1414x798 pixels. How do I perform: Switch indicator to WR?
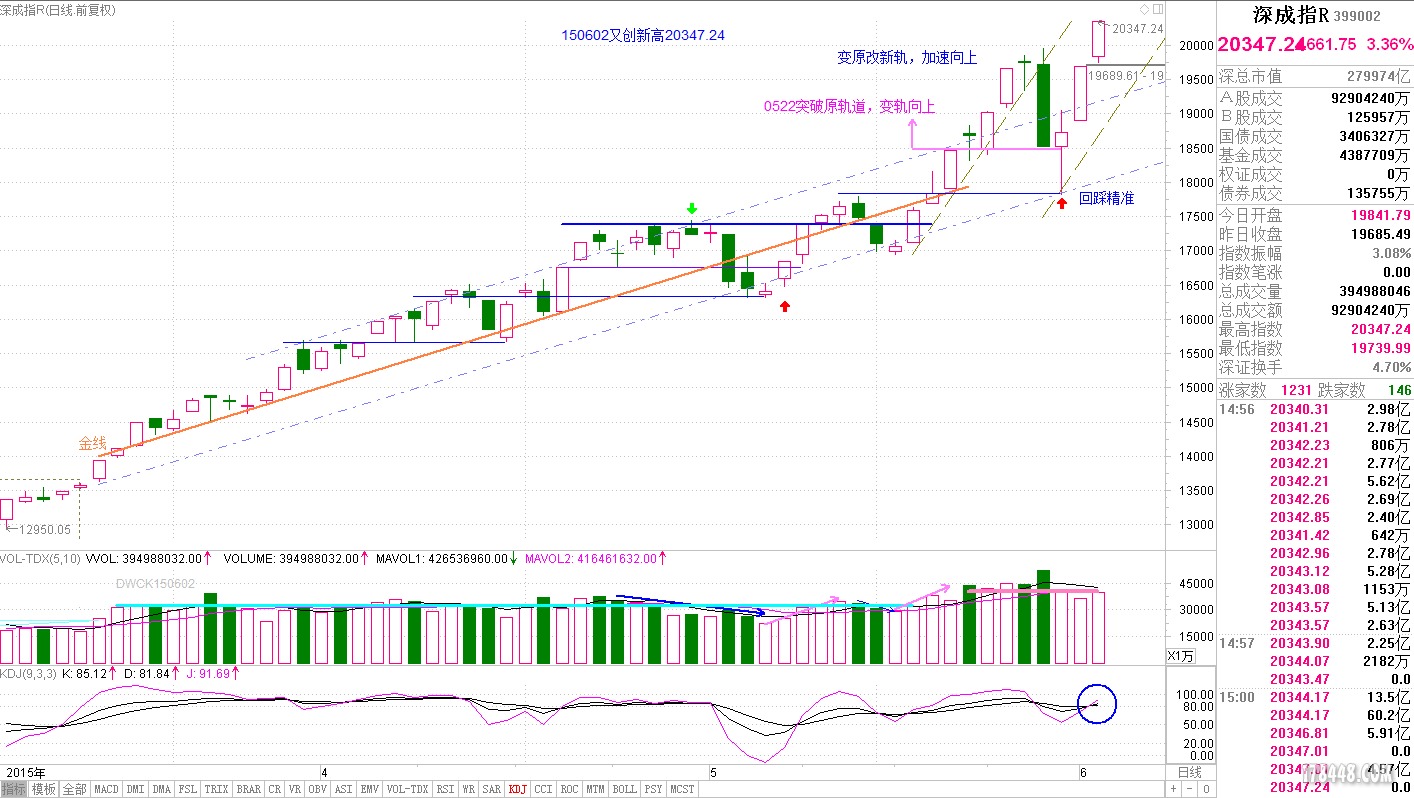(469, 789)
